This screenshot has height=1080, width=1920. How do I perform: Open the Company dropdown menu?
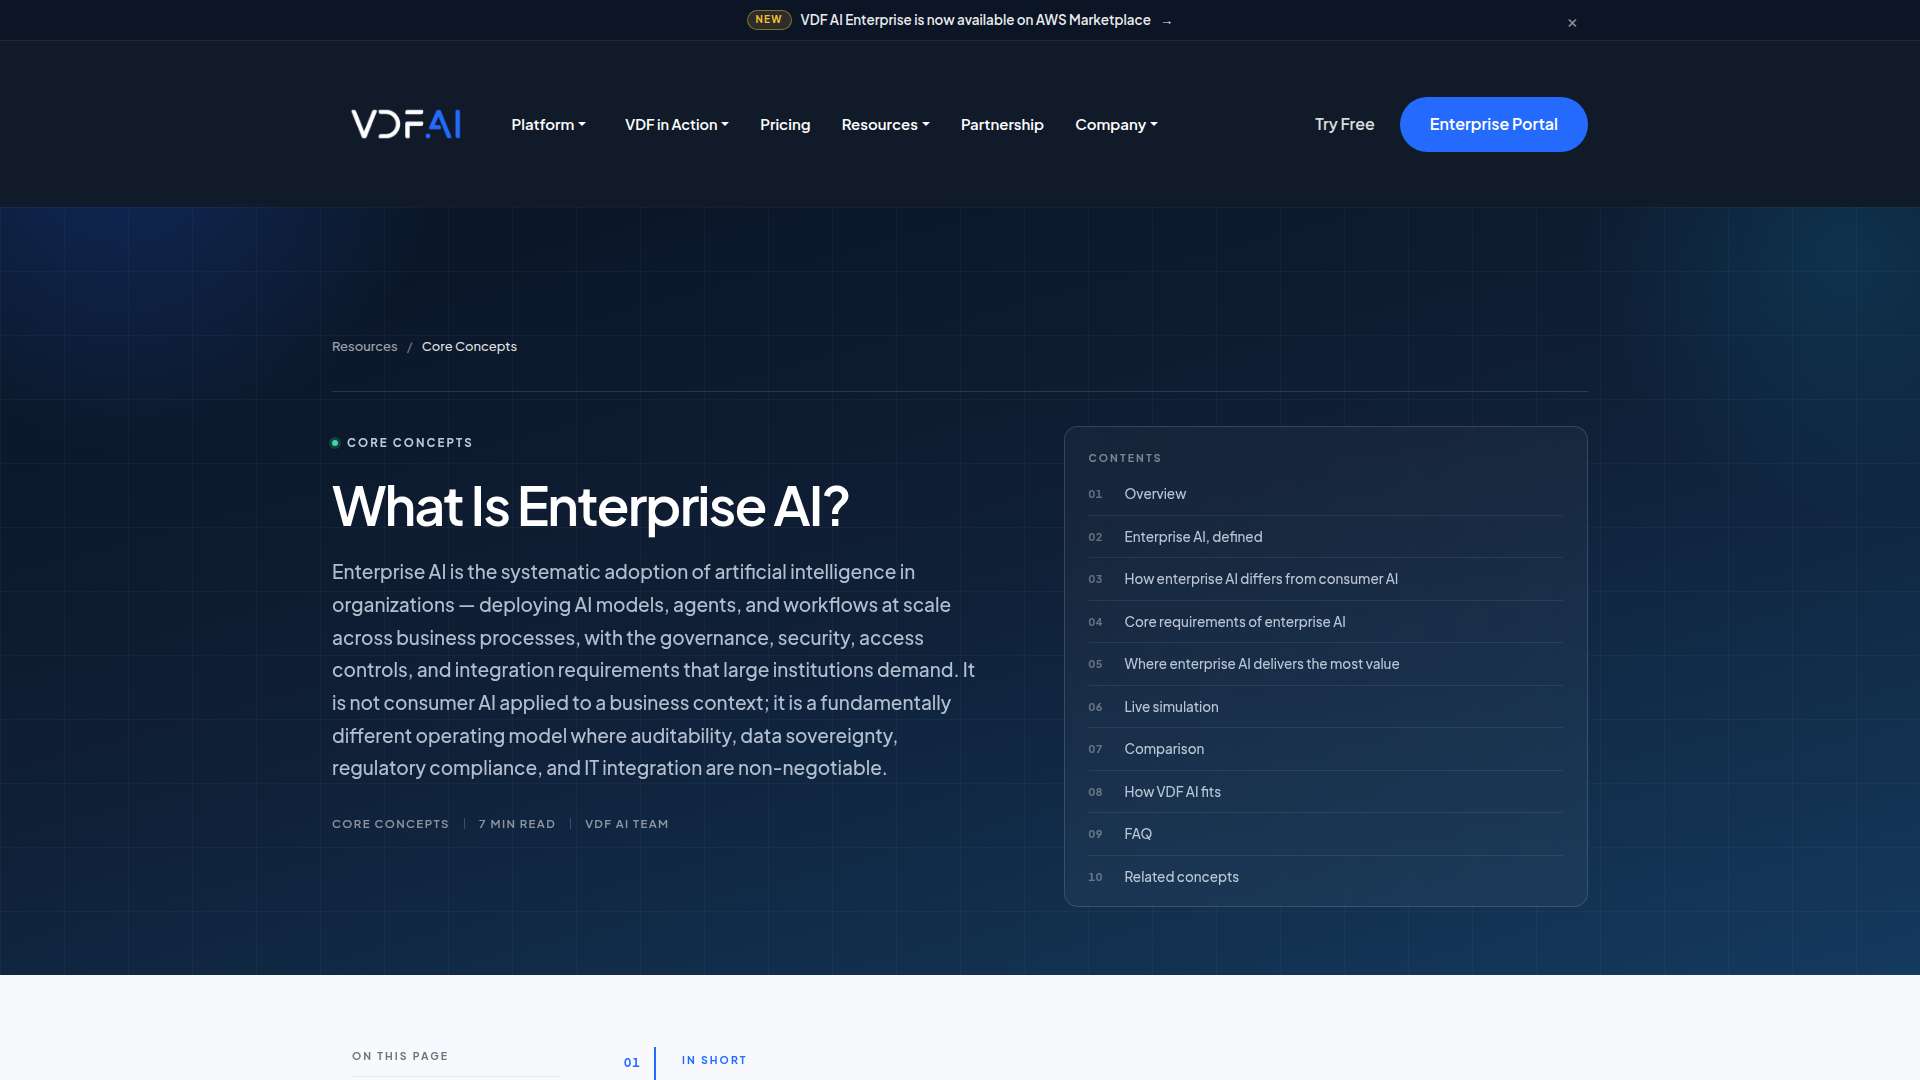tap(1116, 125)
